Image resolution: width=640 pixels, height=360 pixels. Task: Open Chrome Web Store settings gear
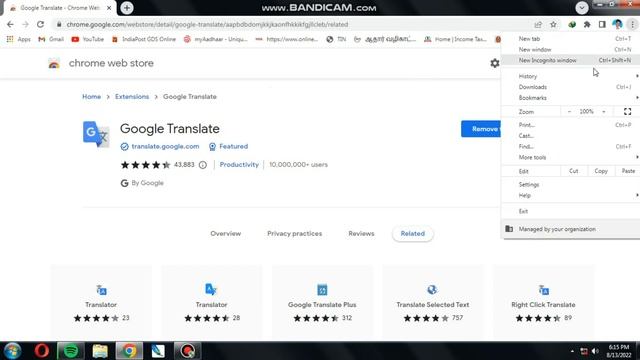click(x=495, y=63)
